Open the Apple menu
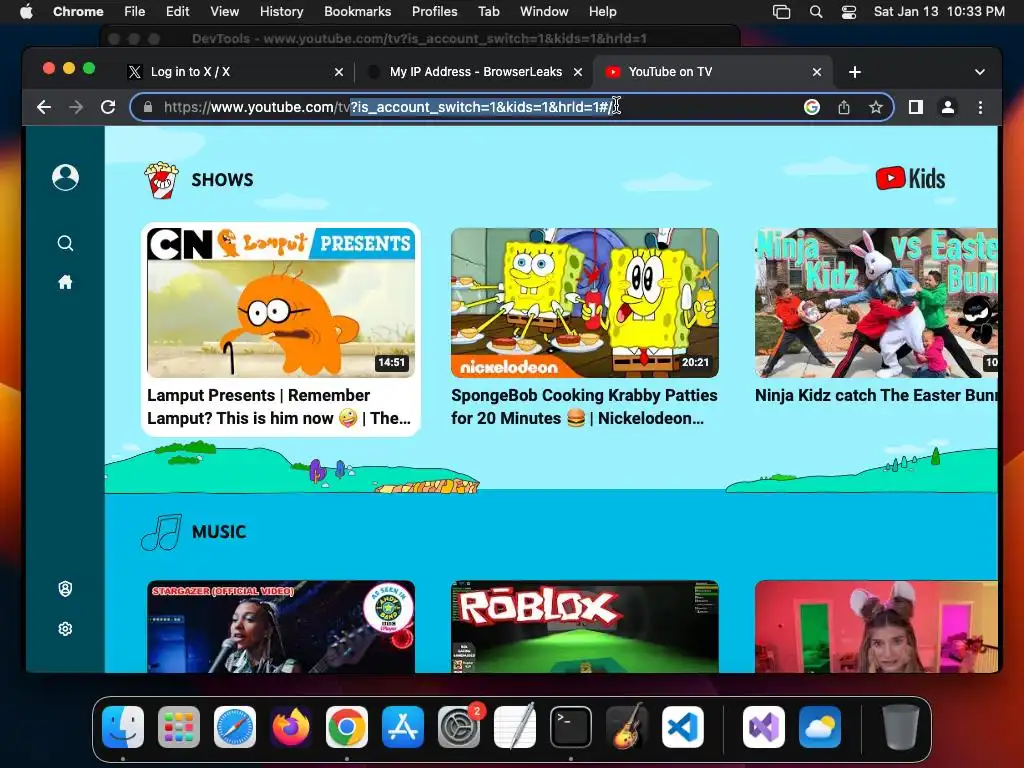Image resolution: width=1024 pixels, height=768 pixels. tap(26, 12)
